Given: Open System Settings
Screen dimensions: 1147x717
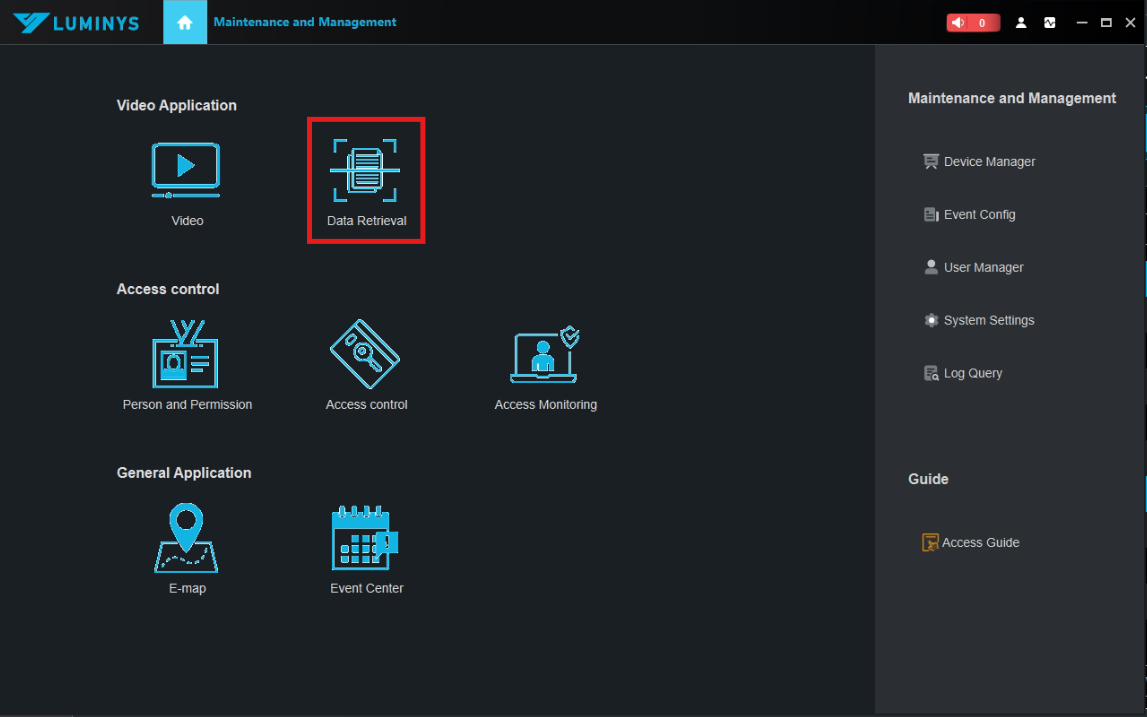Looking at the screenshot, I should (988, 321).
